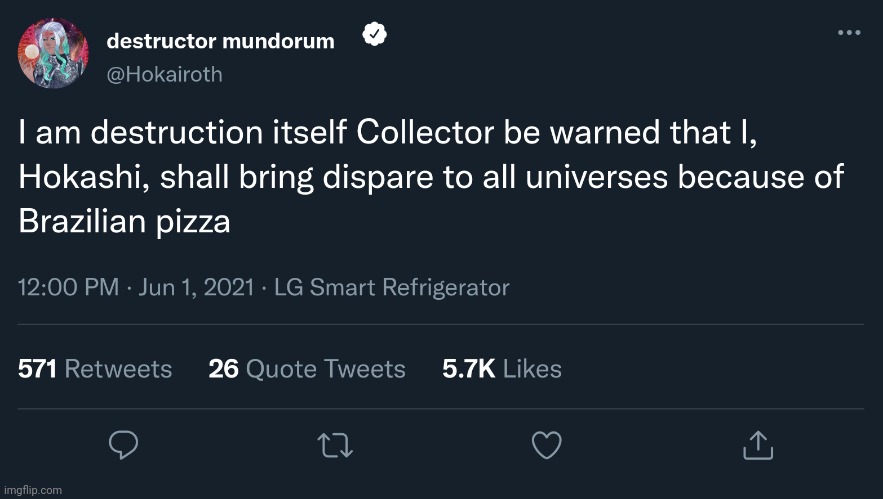Viewport: 883px width, 499px height.
Task: Show the 5.7K Likes list
Action: tap(501, 369)
